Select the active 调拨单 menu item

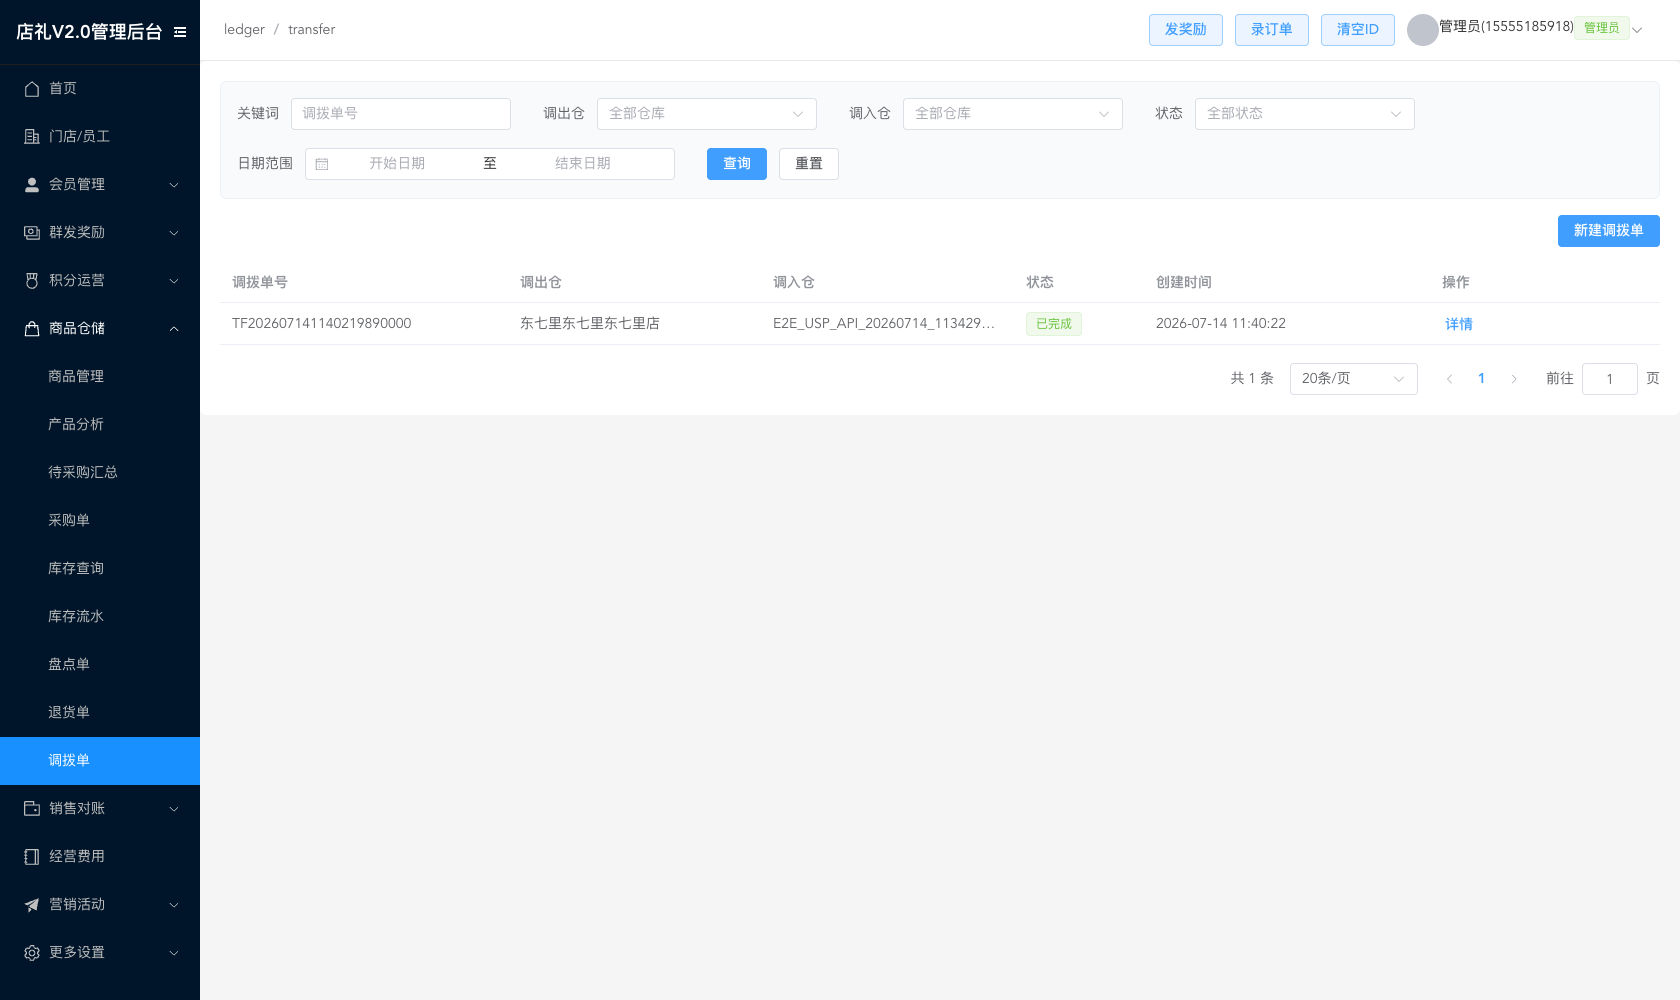click(100, 760)
